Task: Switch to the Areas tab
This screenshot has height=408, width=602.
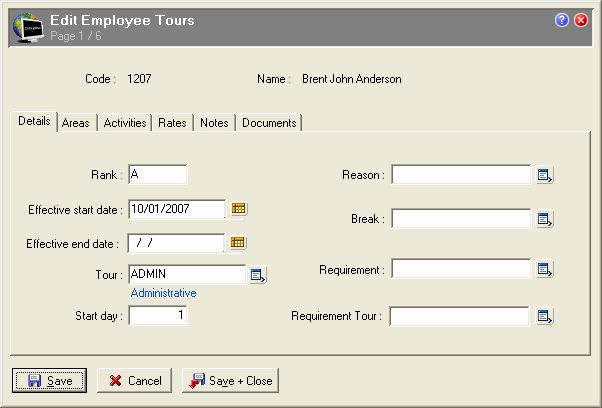Action: coord(76,123)
